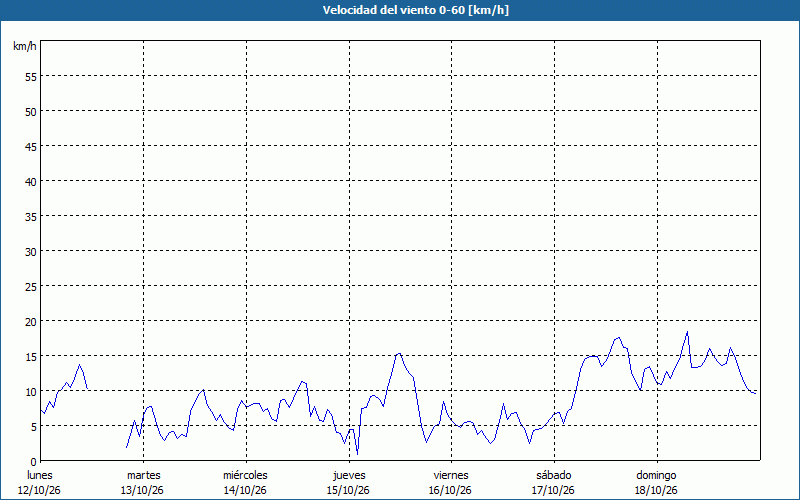Image resolution: width=800 pixels, height=500 pixels.
Task: Click the y-axis value '25'
Action: coord(31,287)
